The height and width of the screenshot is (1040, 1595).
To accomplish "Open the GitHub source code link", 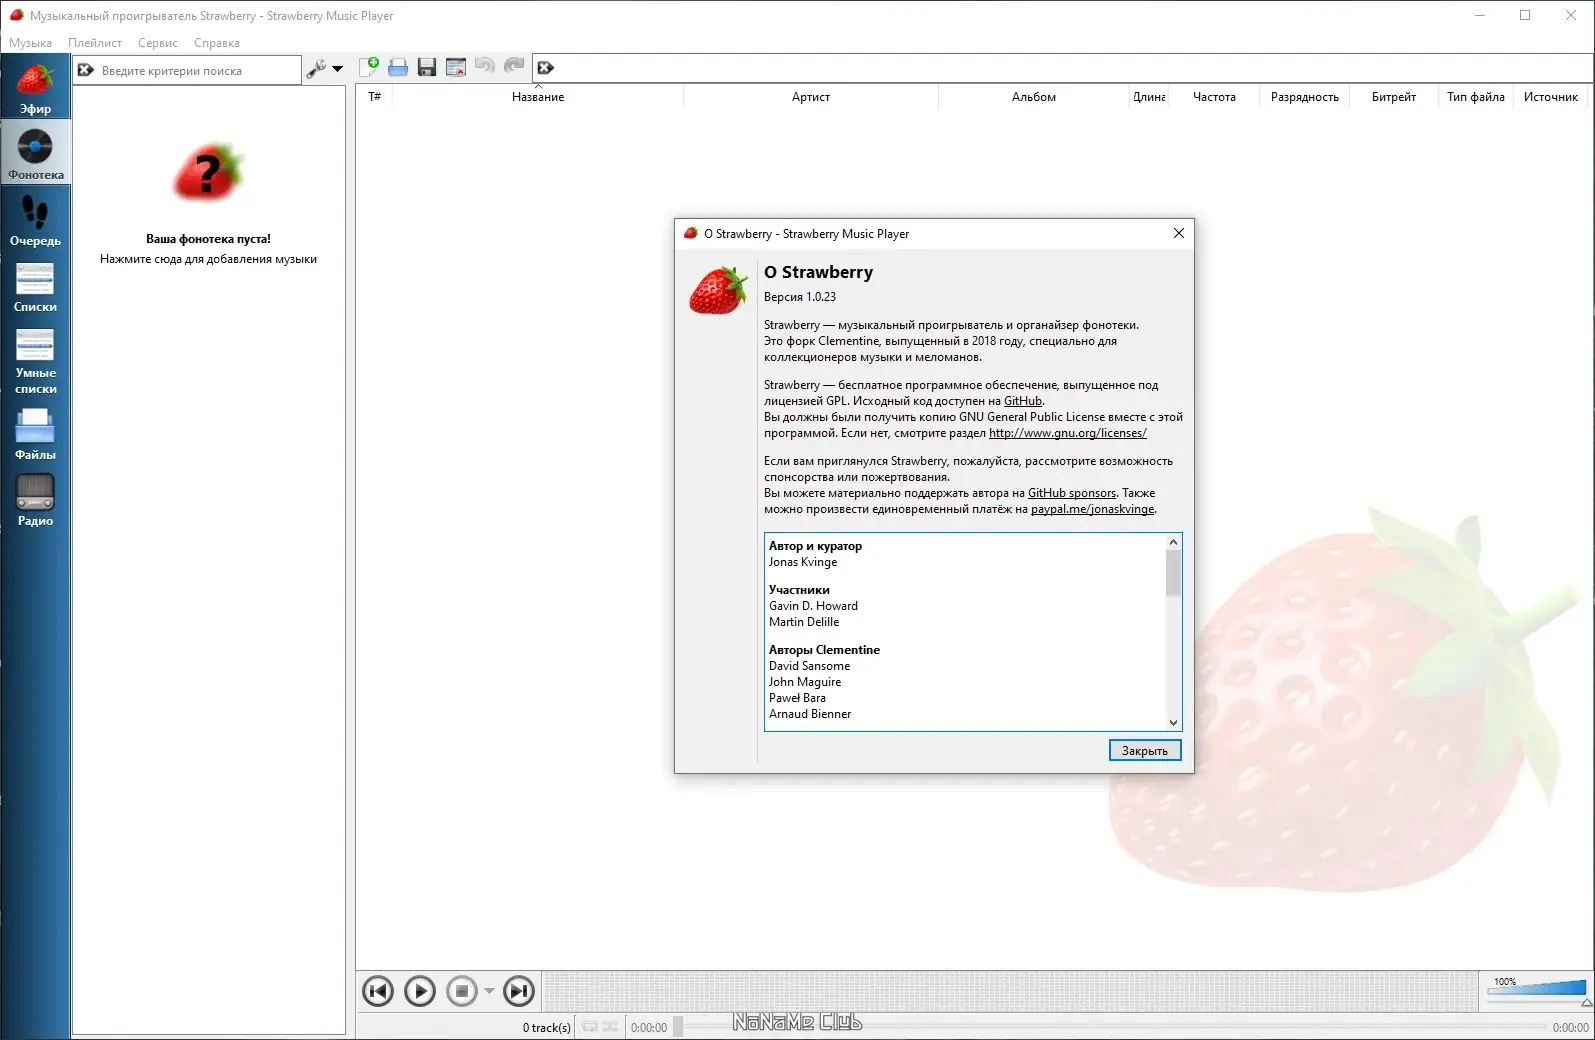I will pos(1023,401).
